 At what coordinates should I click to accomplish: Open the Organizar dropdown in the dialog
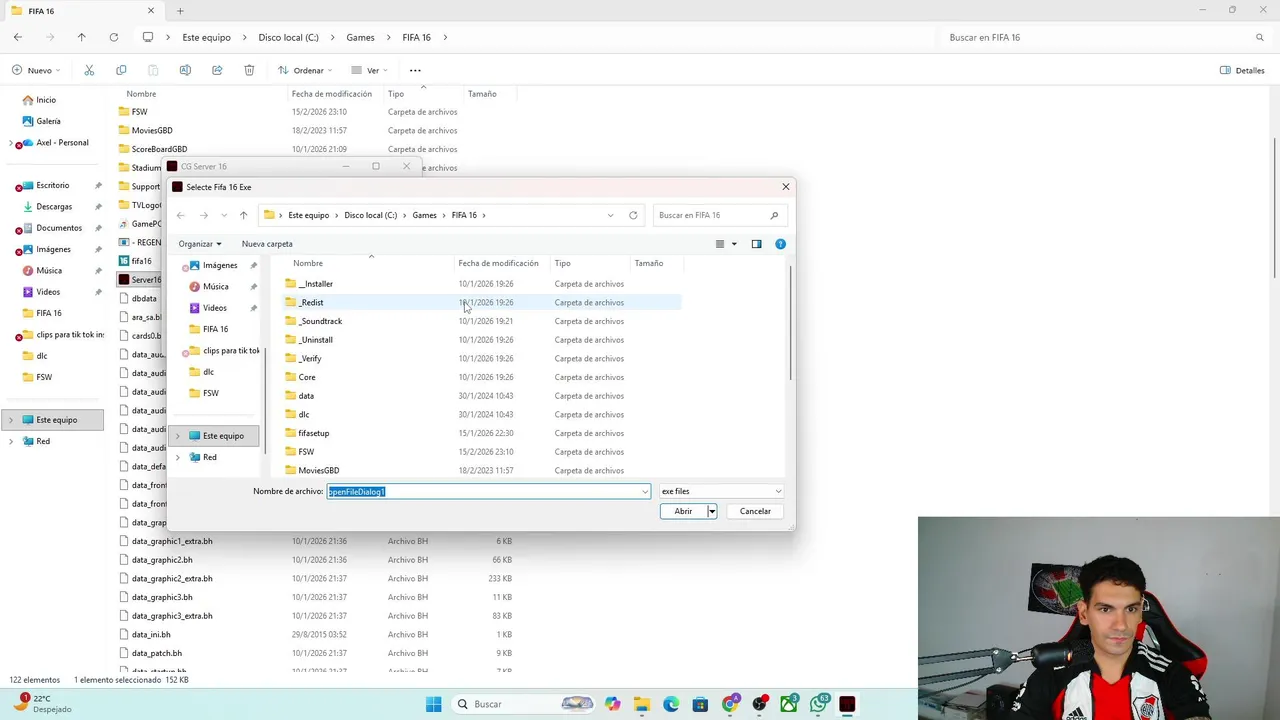[200, 244]
